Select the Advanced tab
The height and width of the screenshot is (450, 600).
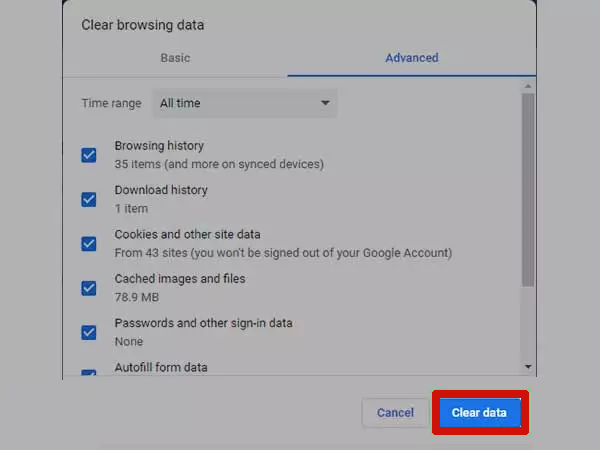(411, 58)
